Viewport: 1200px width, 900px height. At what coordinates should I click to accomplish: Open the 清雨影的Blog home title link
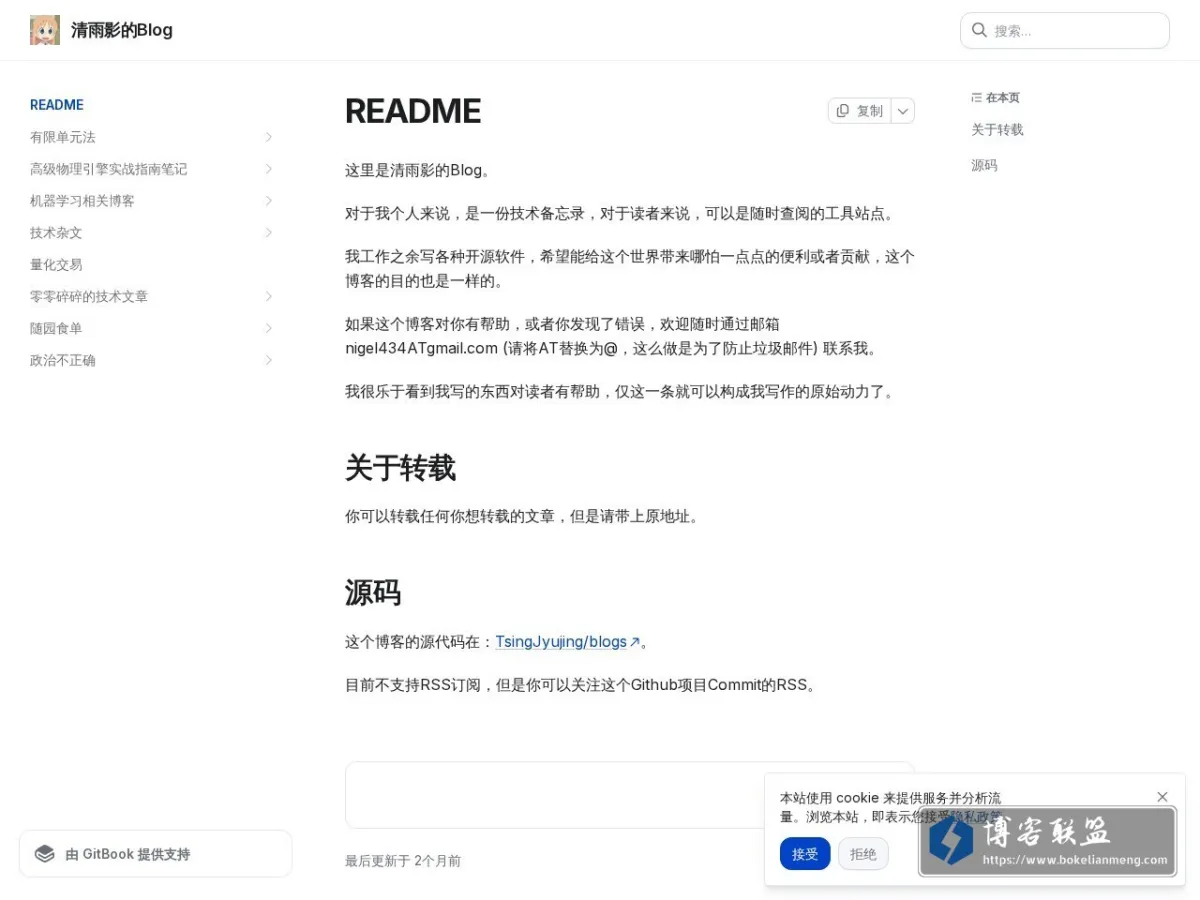click(122, 30)
